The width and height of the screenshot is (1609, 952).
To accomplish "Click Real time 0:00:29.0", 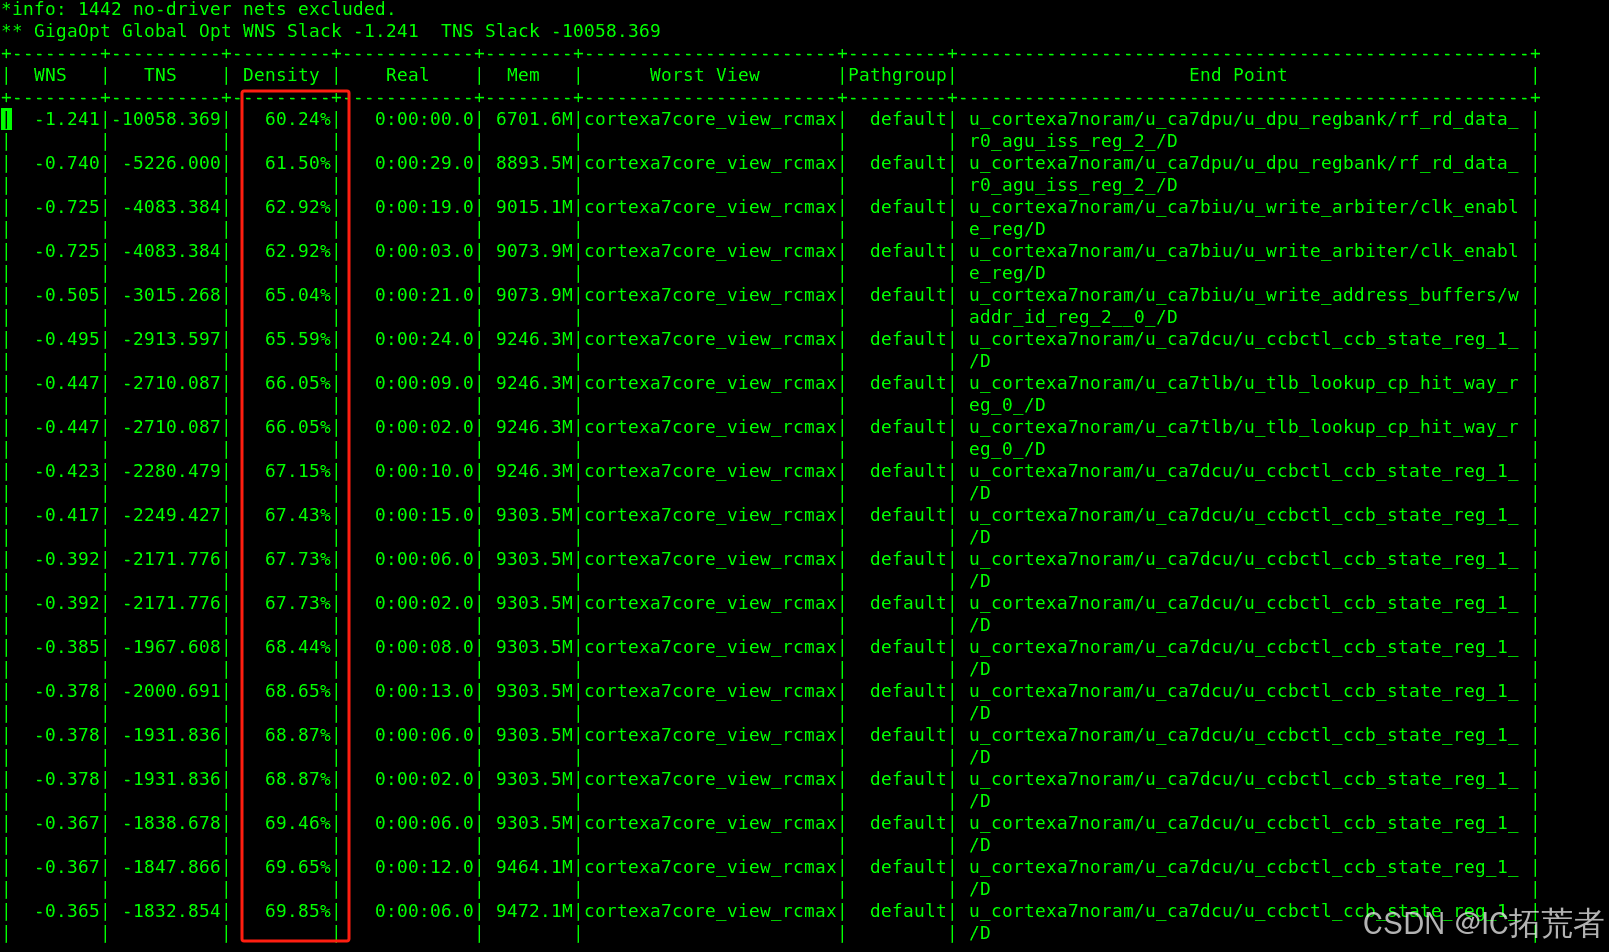I will pyautogui.click(x=424, y=163).
